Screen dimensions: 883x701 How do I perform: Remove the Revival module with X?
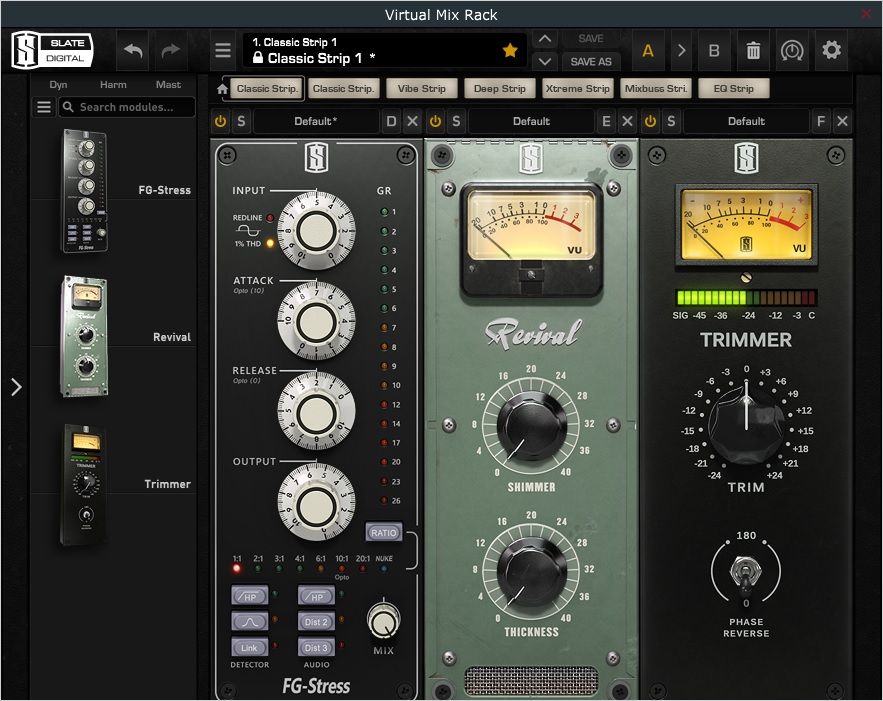click(627, 121)
